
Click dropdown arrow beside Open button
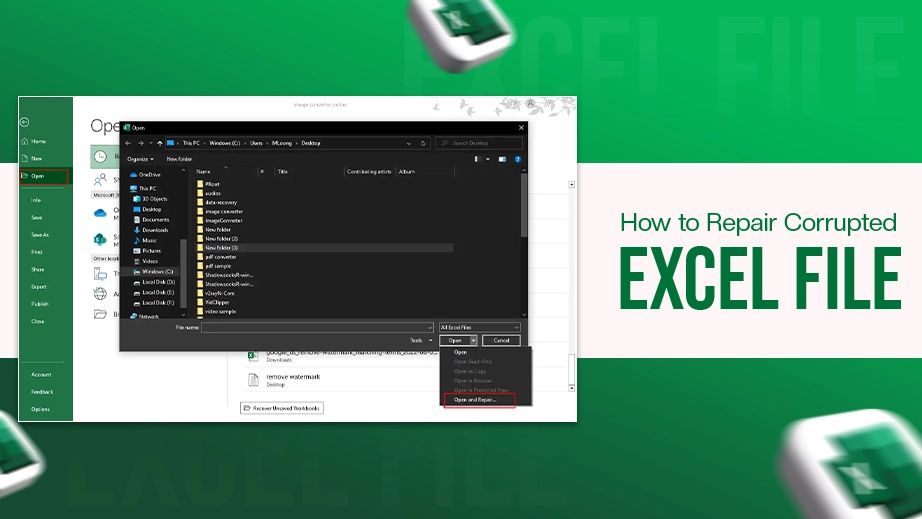(x=473, y=341)
